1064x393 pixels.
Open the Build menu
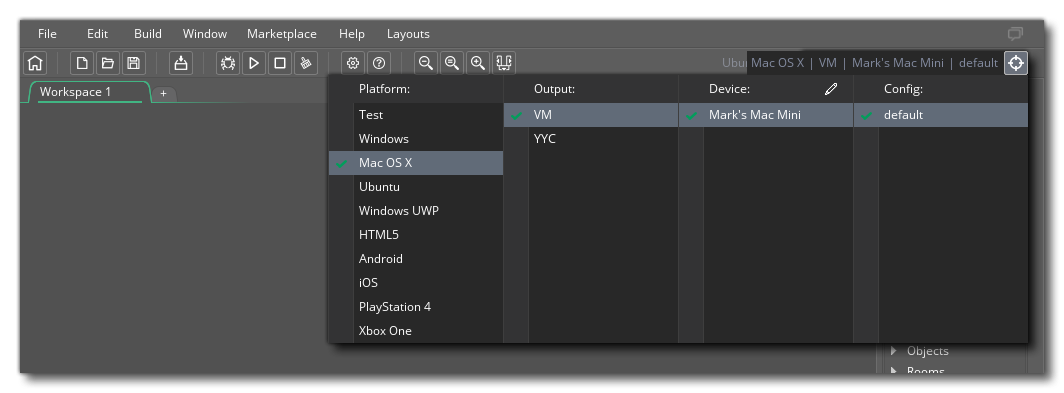point(148,33)
